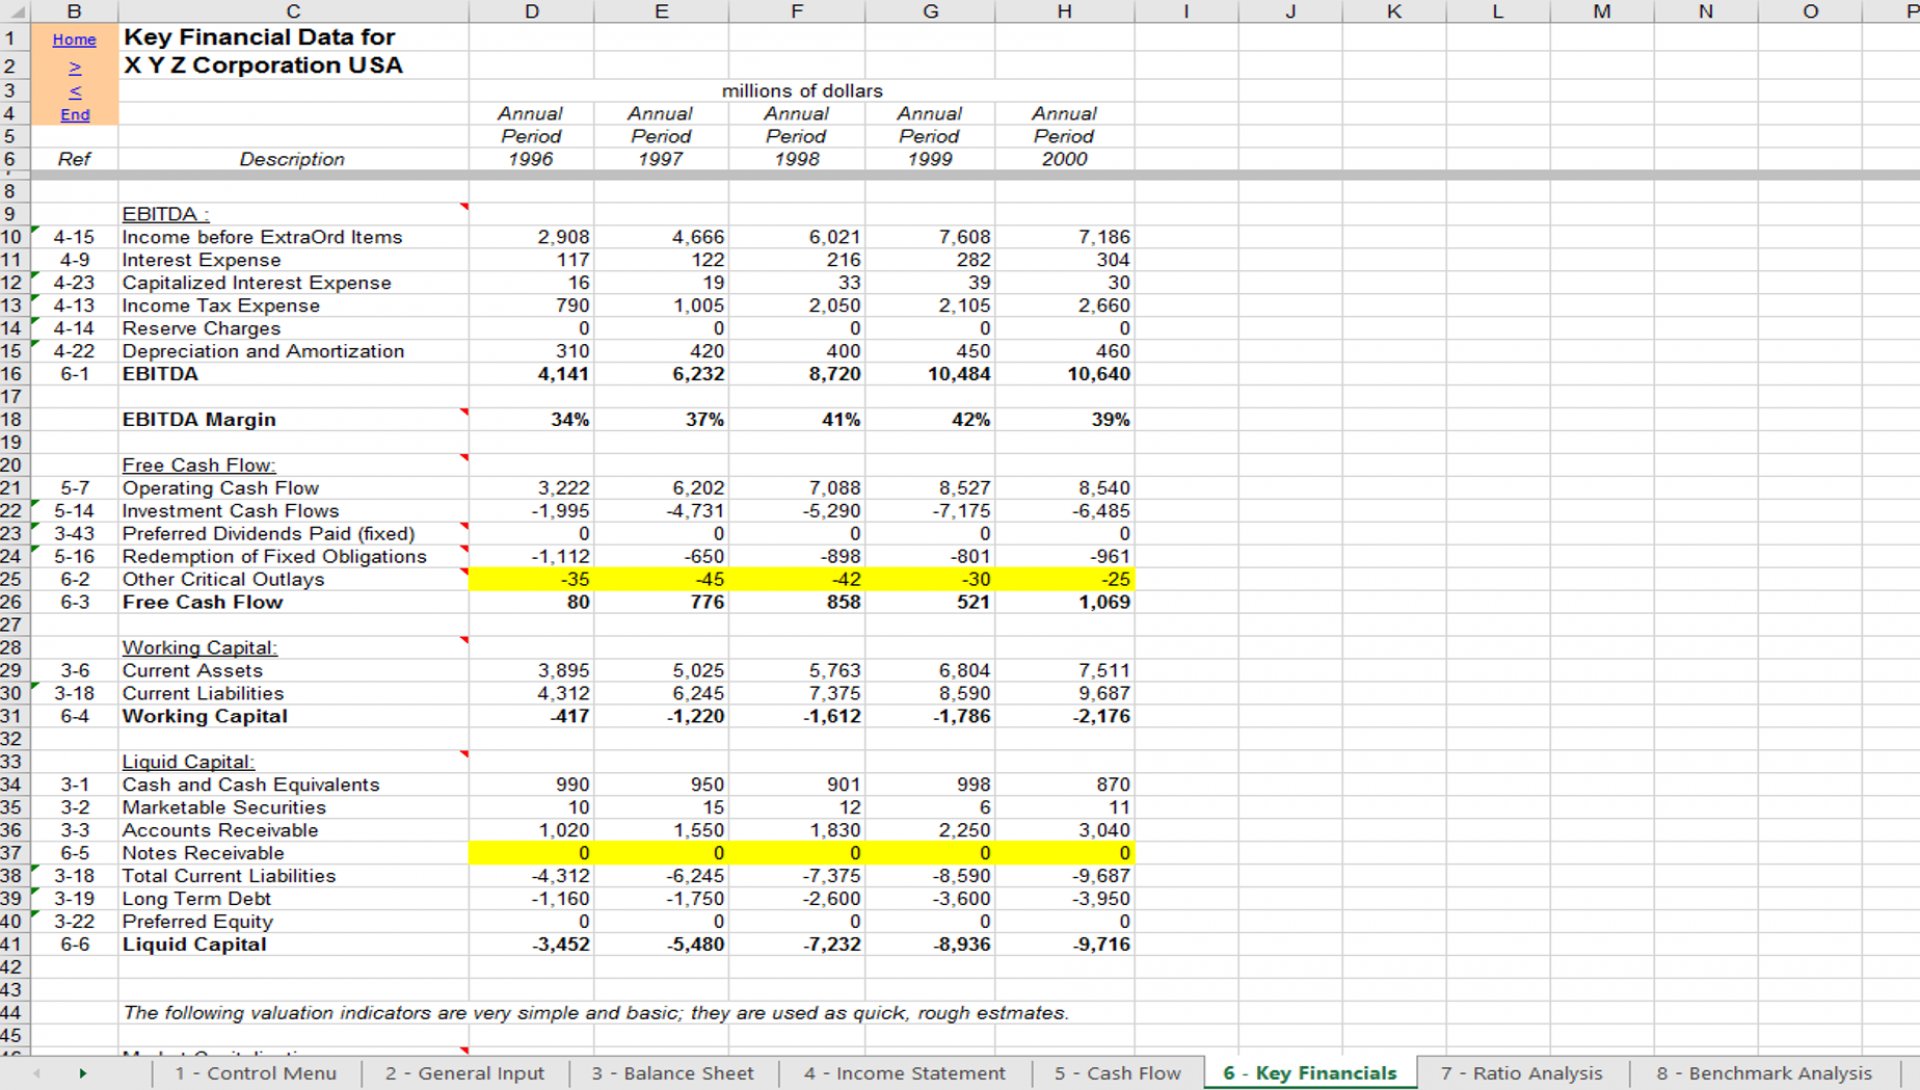Image resolution: width=1920 pixels, height=1090 pixels.
Task: Select yellow Other Critical Outlays cell -25
Action: pyautogui.click(x=1064, y=579)
